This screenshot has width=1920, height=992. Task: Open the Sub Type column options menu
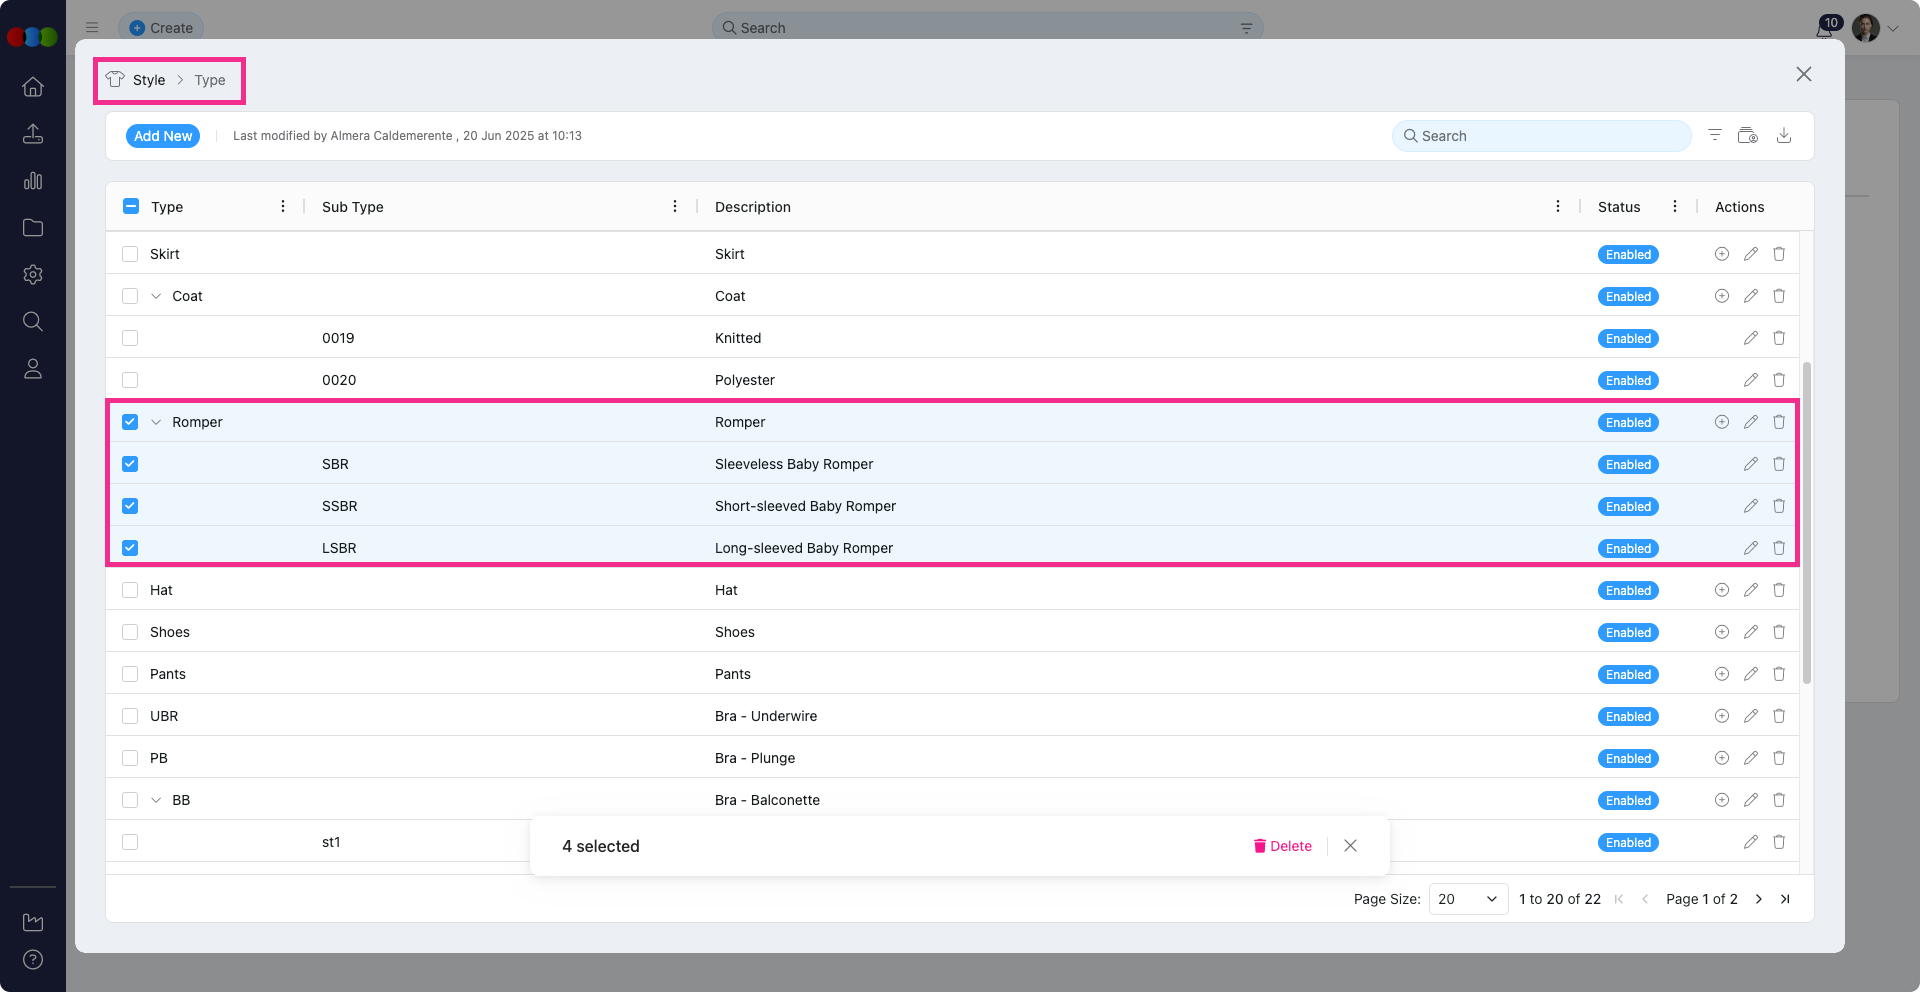tap(675, 207)
